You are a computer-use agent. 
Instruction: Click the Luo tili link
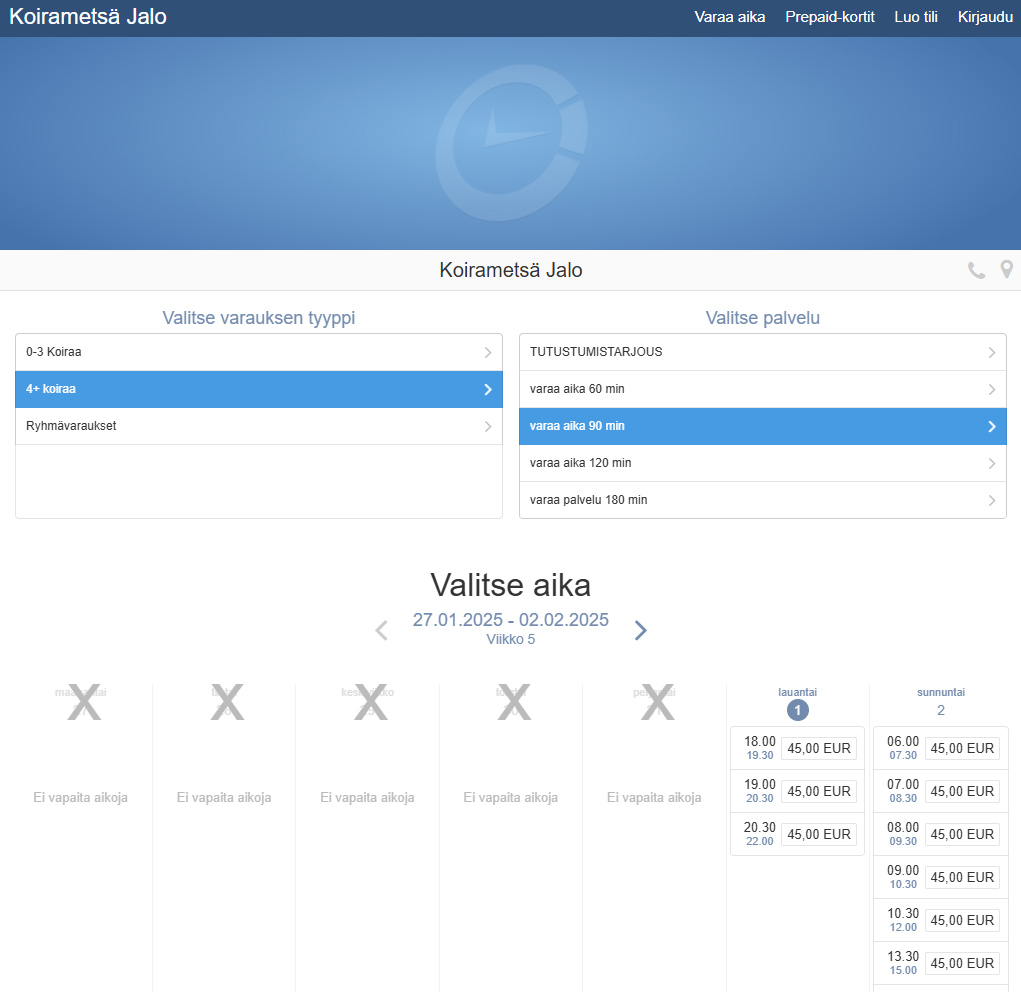coord(916,17)
